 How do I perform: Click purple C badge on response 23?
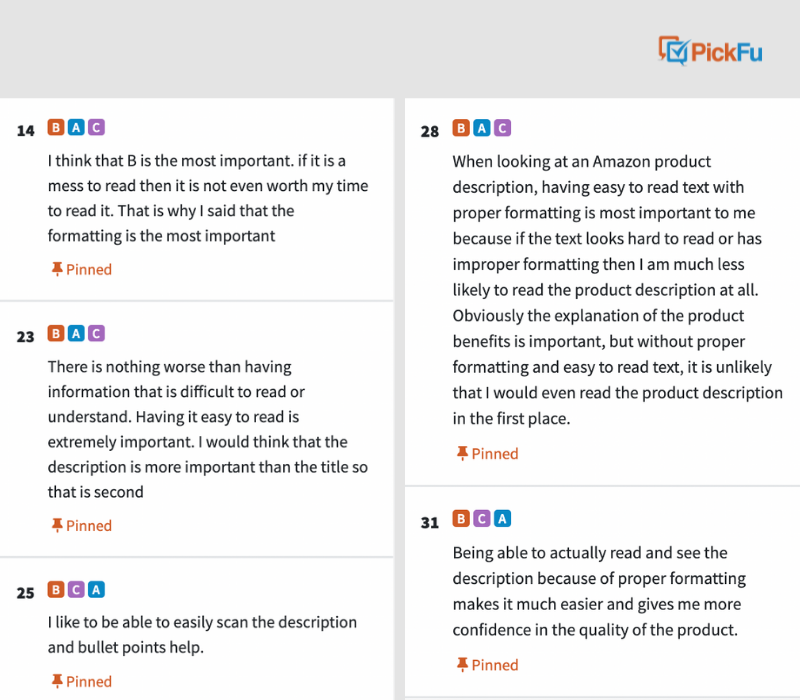pos(96,333)
